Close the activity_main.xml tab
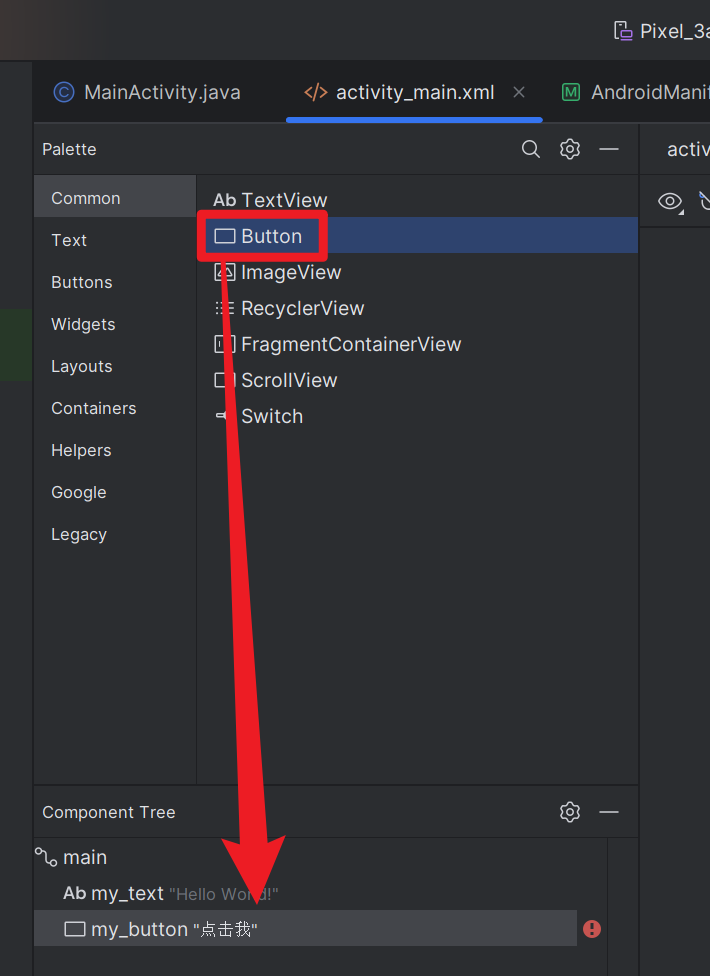The image size is (710, 976). point(519,92)
